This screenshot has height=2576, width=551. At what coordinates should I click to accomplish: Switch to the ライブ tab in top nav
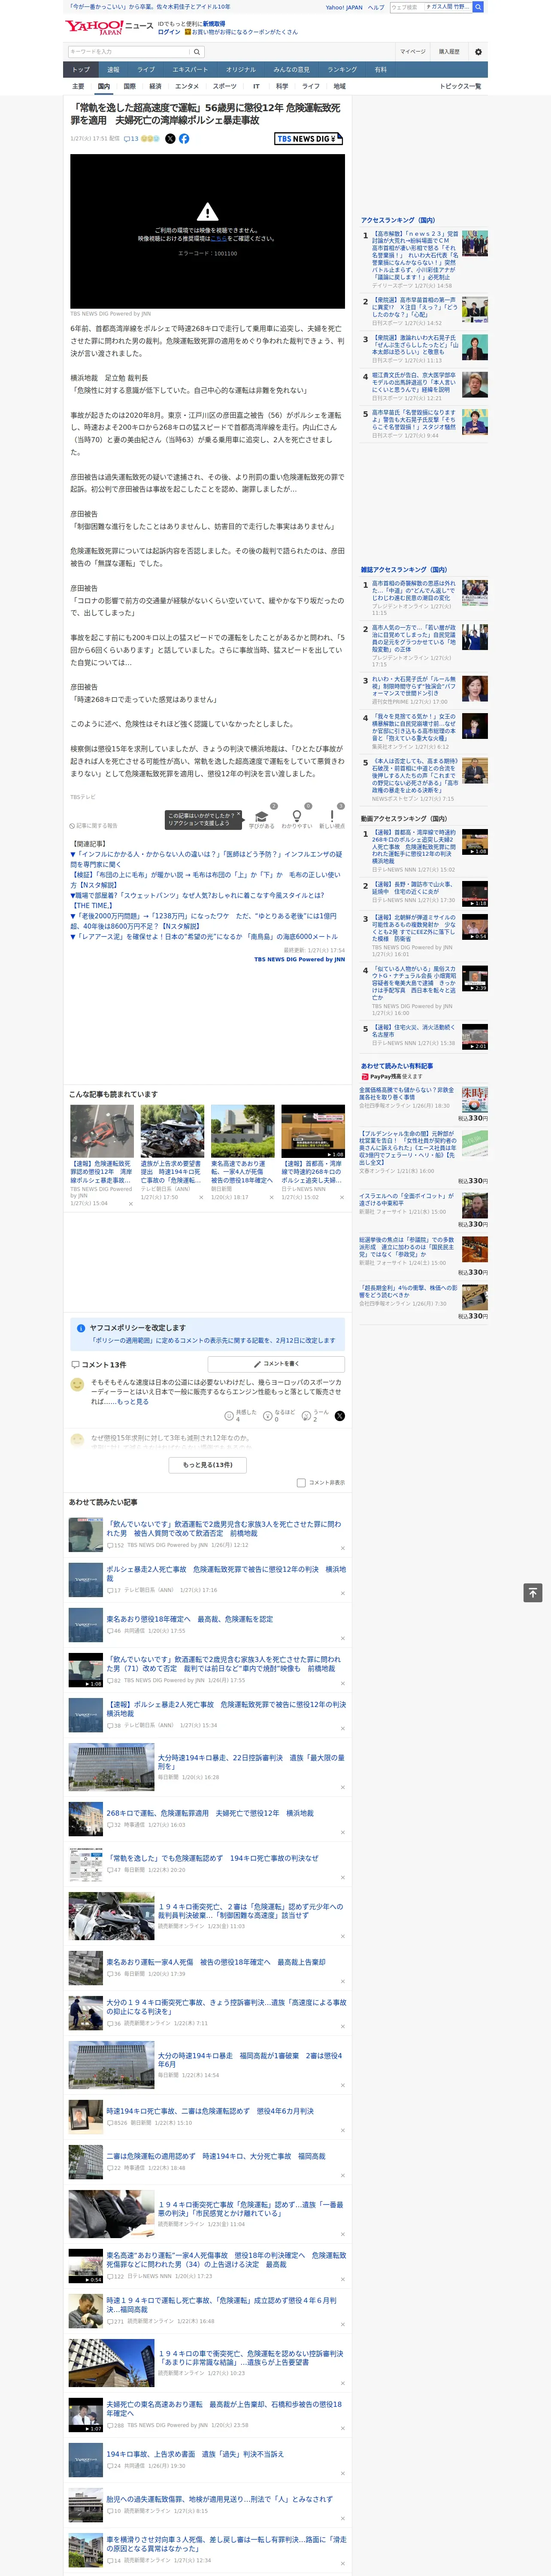pyautogui.click(x=146, y=70)
